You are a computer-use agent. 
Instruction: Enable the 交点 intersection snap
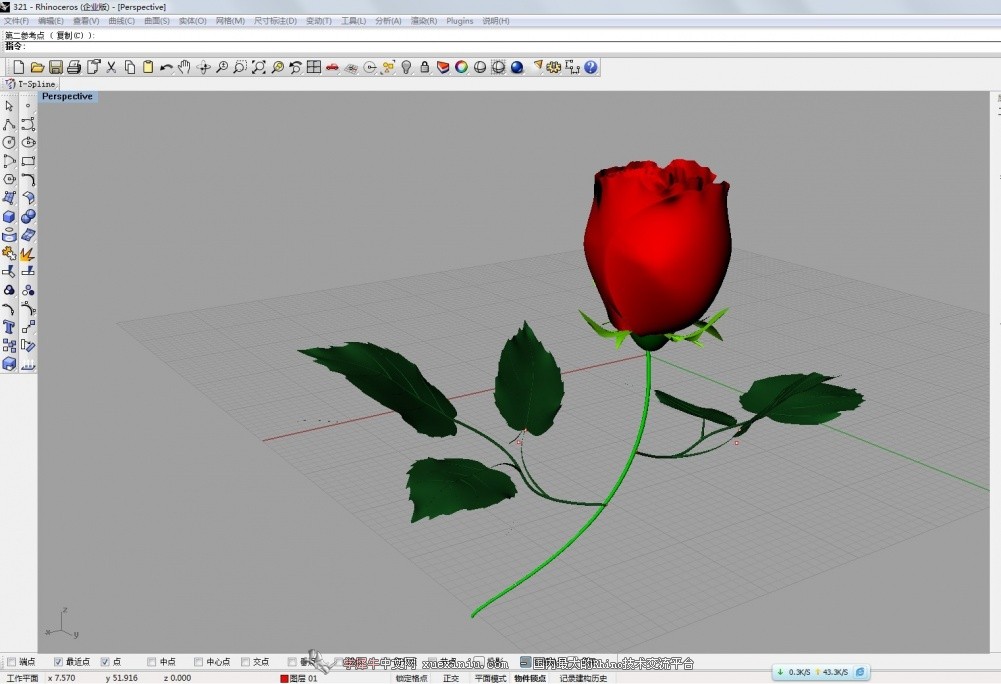coord(246,662)
